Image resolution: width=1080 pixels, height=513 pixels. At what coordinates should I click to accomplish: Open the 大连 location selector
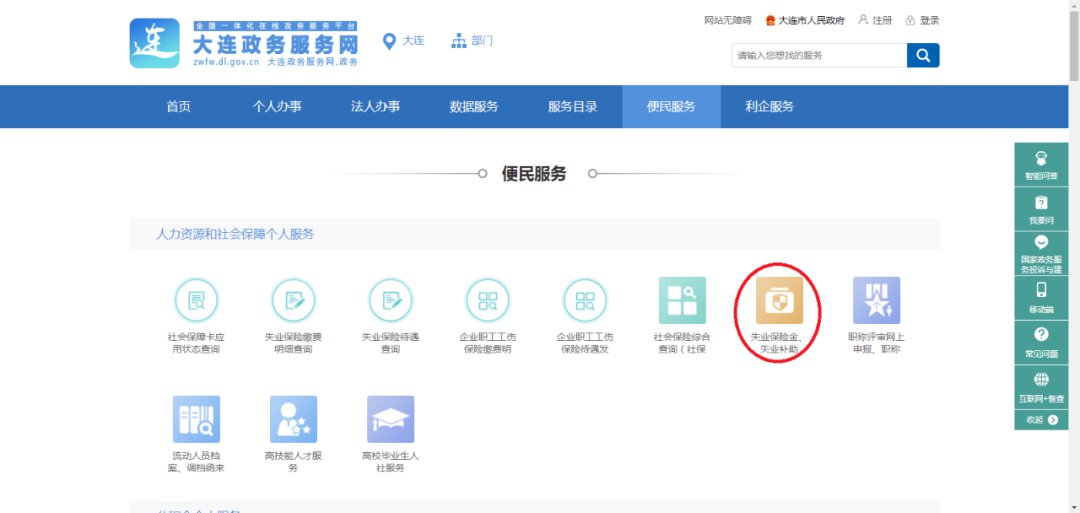coord(403,41)
